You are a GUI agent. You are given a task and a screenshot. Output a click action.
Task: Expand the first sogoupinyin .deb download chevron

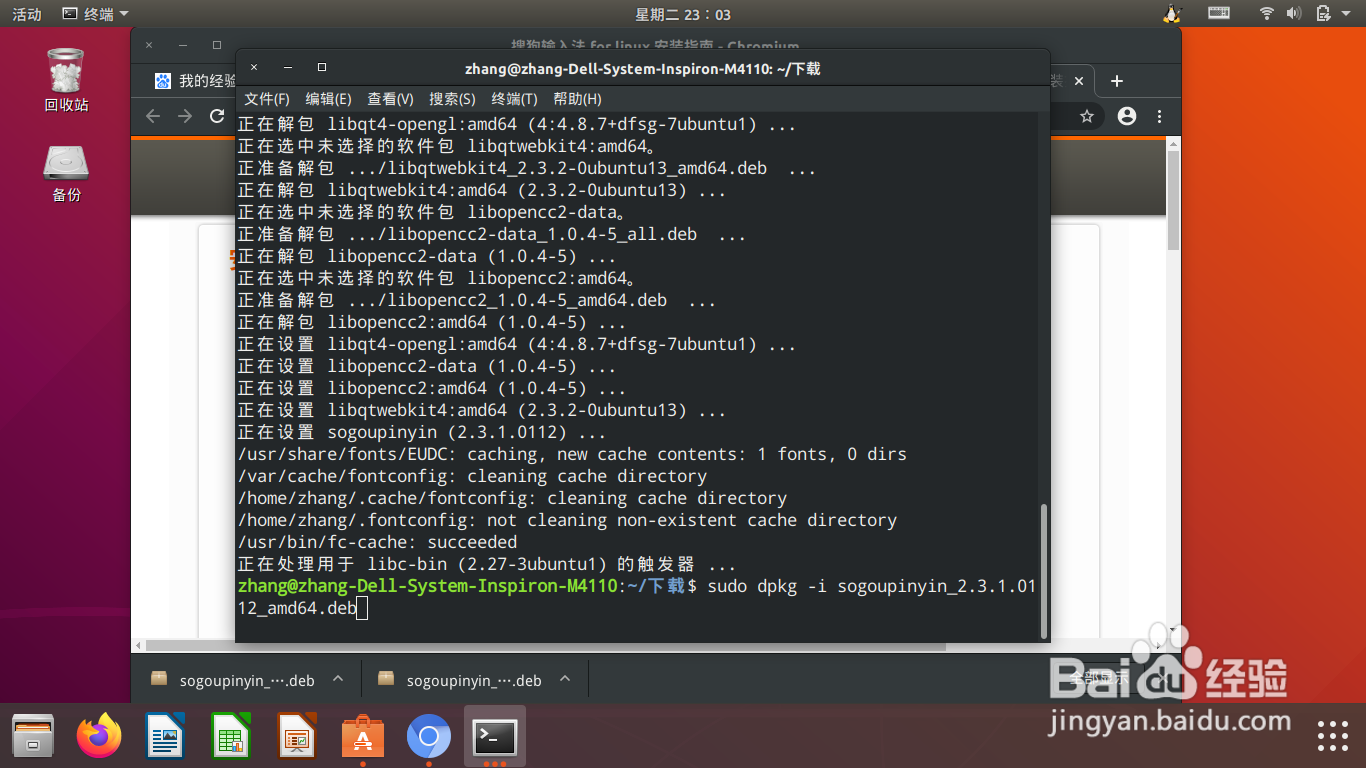pos(338,679)
